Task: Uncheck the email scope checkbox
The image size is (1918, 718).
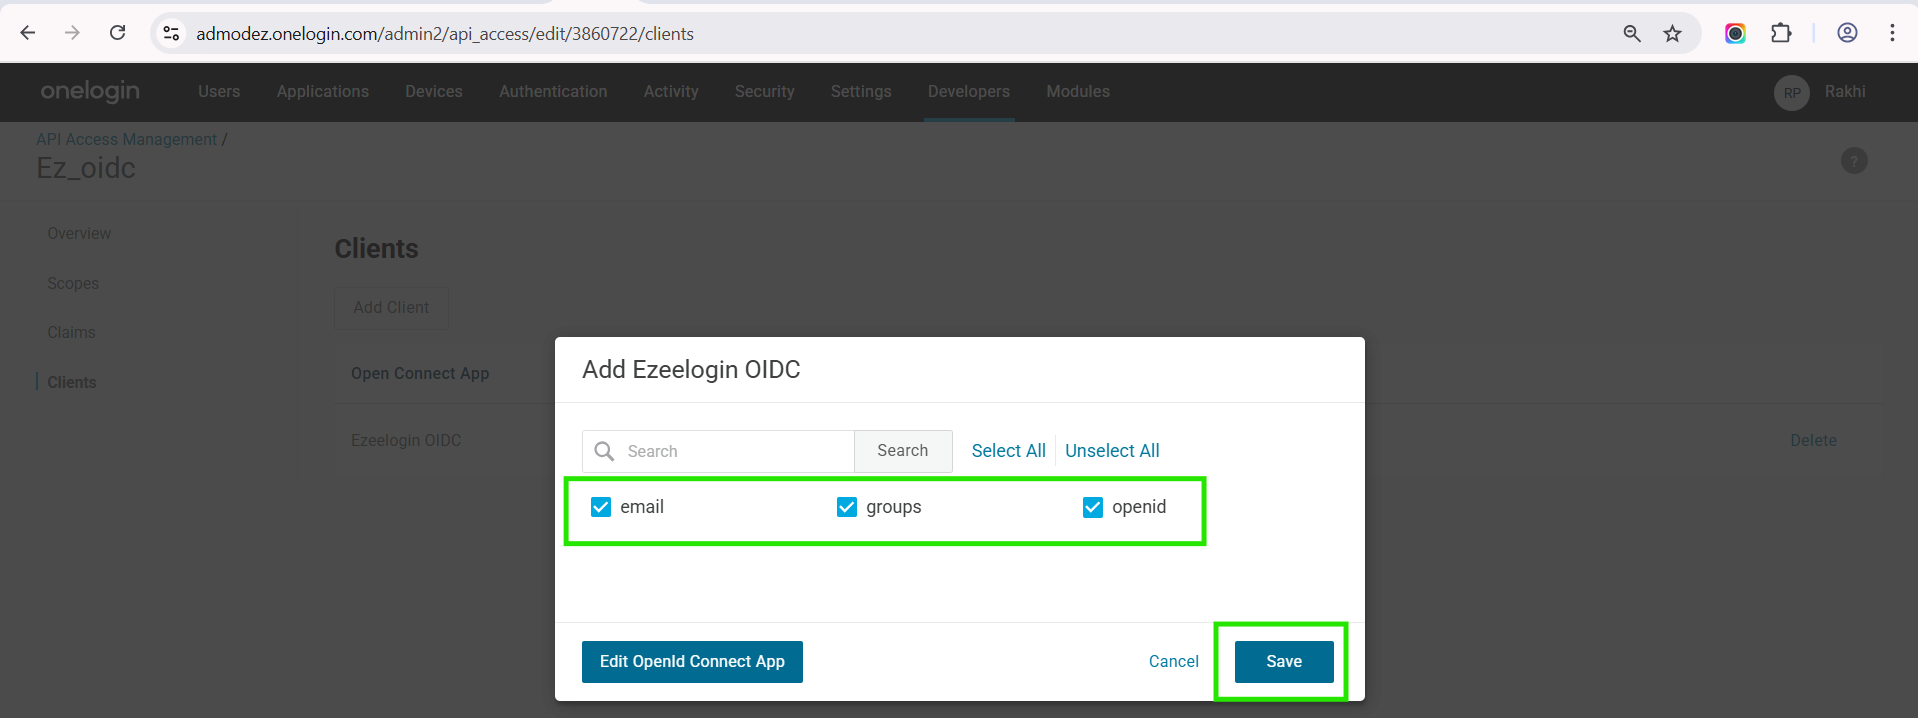Action: tap(601, 507)
